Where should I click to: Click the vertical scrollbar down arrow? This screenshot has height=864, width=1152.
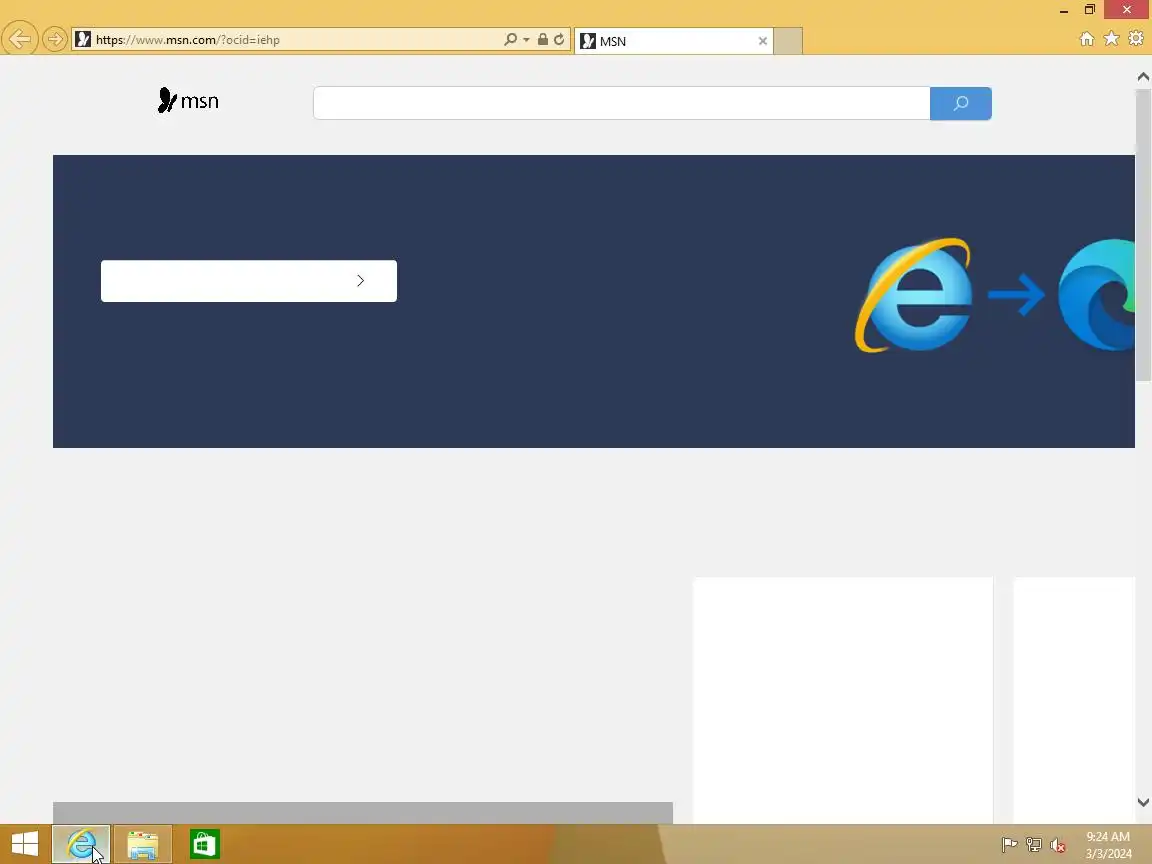click(x=1143, y=802)
